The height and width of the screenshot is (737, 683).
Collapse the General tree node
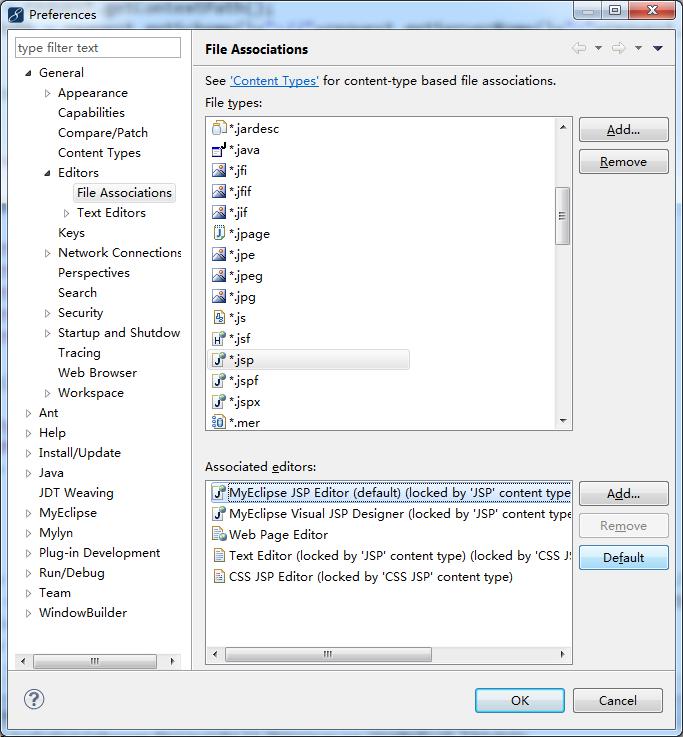[28, 73]
